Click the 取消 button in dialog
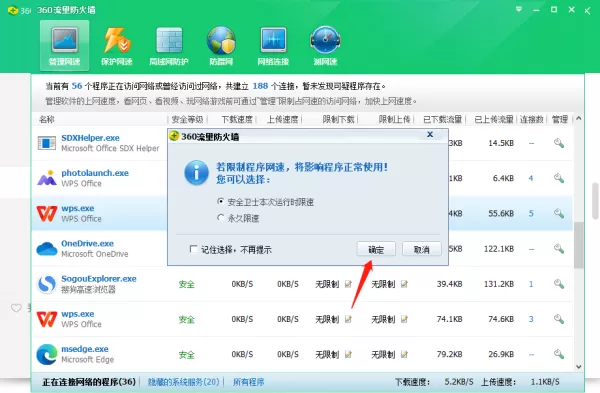This screenshot has height=393, width=600. coord(421,249)
